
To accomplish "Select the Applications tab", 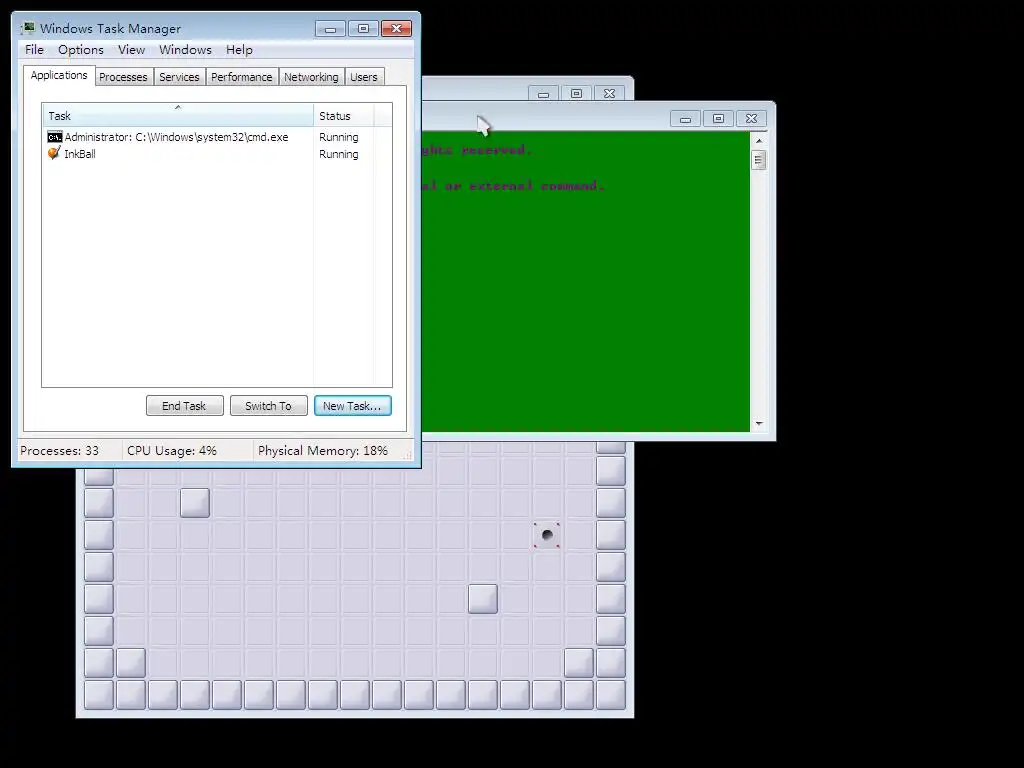I will [59, 75].
